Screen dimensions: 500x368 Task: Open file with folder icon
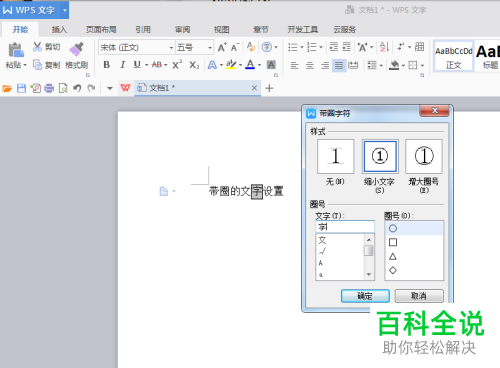[x=7, y=88]
